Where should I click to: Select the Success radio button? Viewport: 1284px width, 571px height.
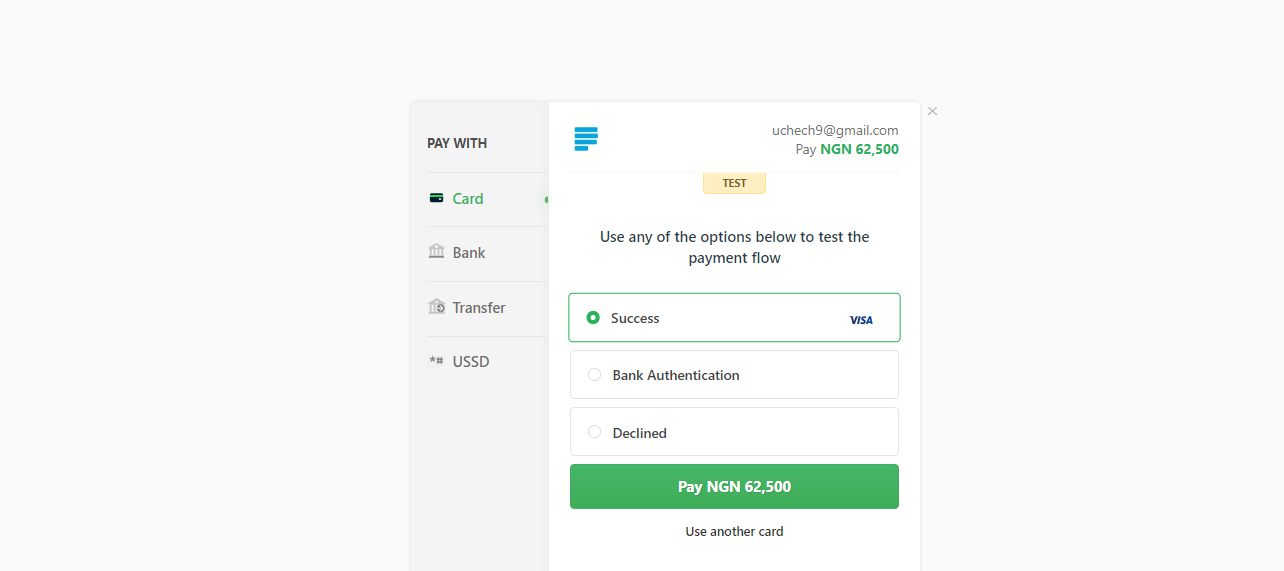click(x=593, y=318)
